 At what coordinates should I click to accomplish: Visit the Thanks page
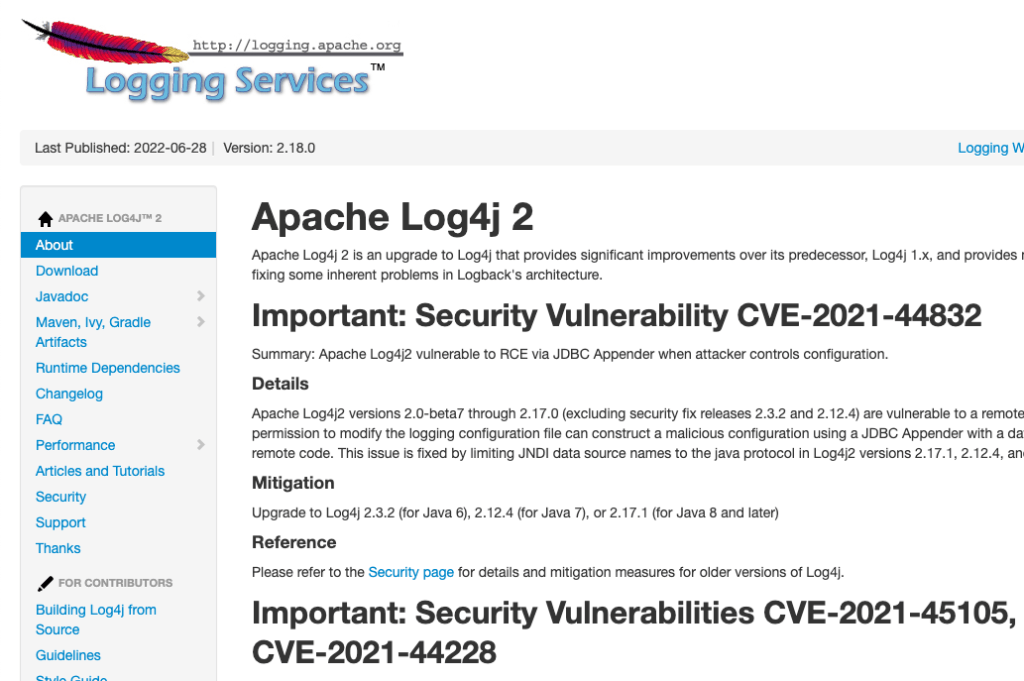58,549
